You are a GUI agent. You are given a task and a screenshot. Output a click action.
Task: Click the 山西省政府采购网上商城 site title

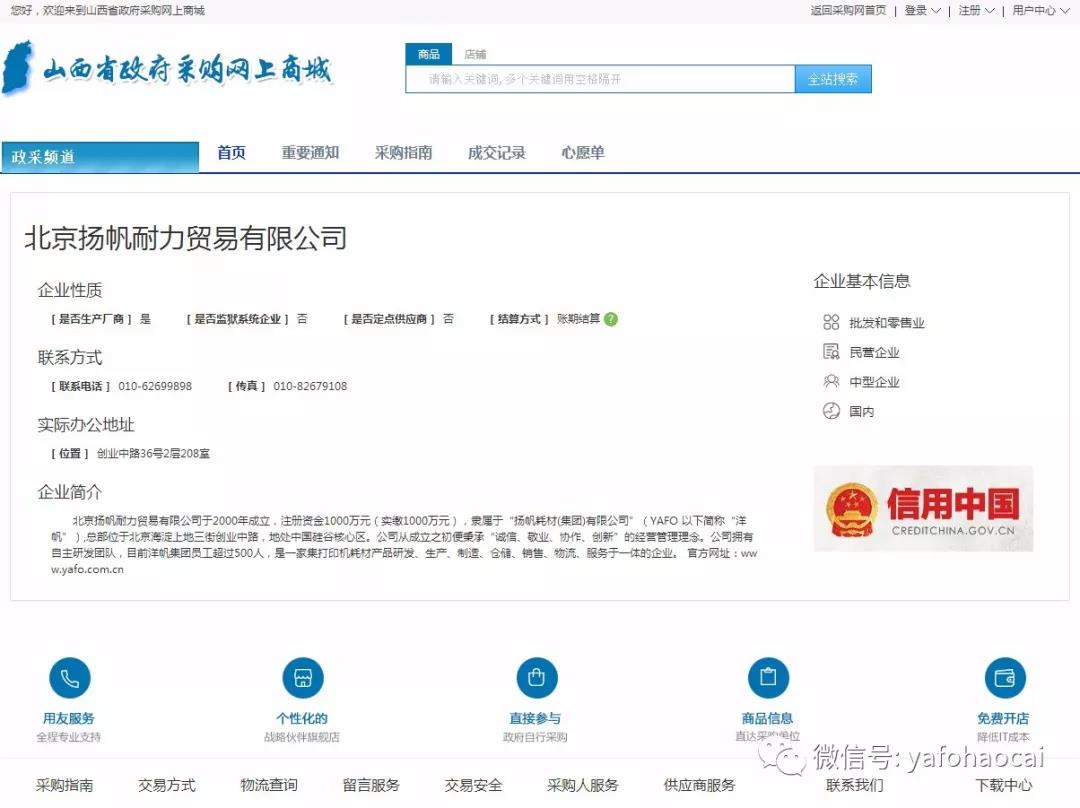(187, 70)
